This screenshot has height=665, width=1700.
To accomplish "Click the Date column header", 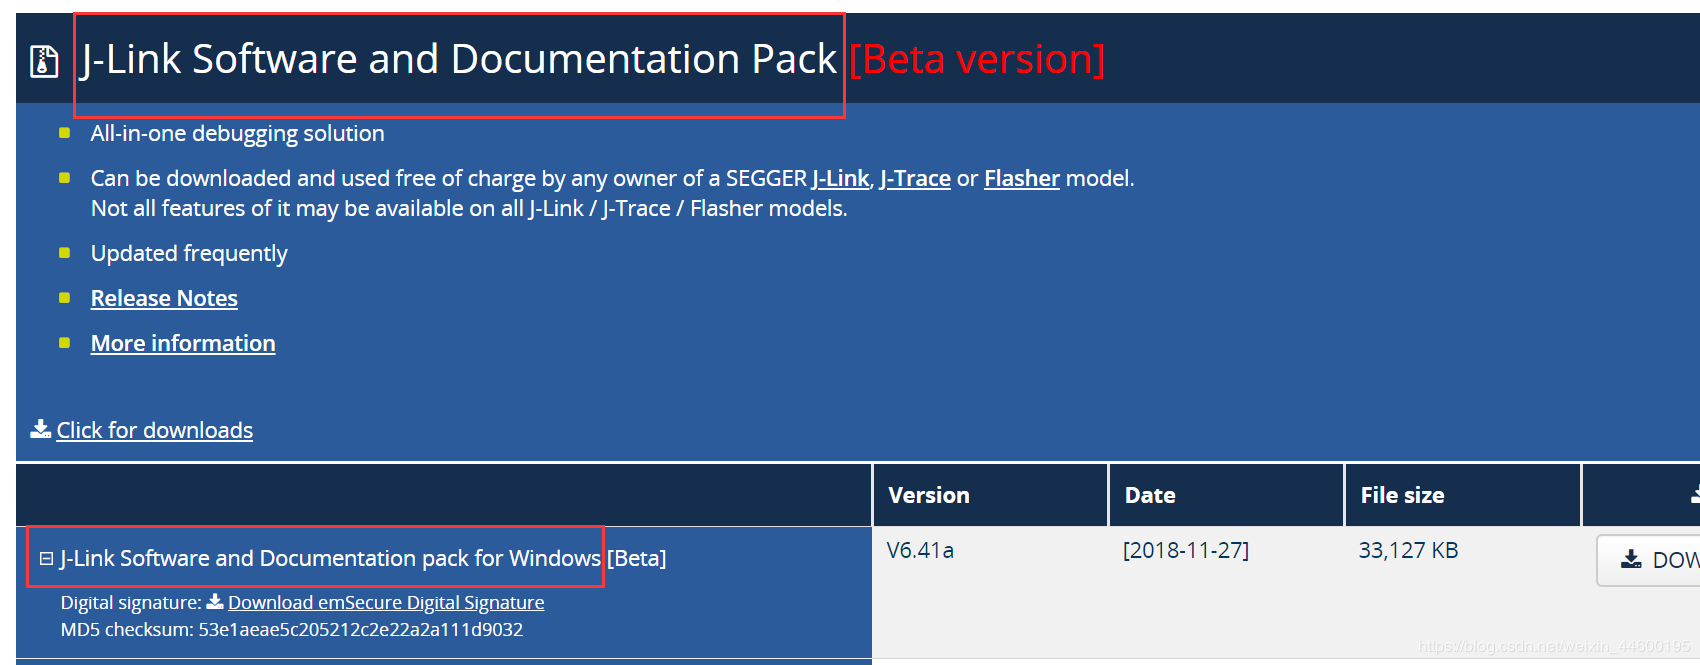I will (x=1150, y=494).
